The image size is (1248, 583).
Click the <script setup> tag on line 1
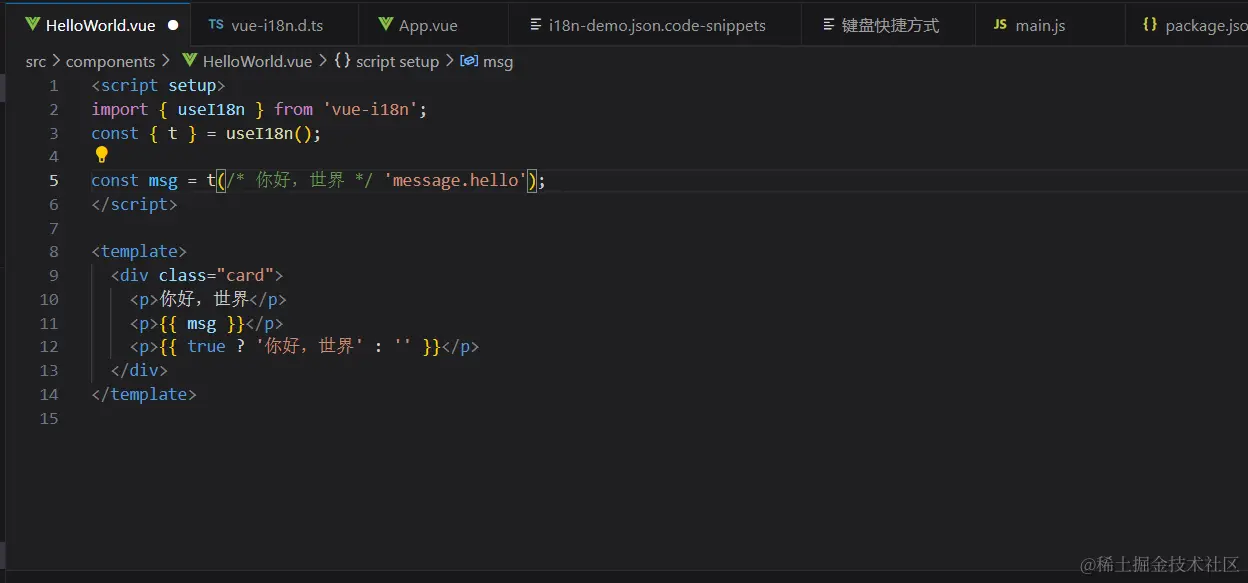tap(158, 86)
